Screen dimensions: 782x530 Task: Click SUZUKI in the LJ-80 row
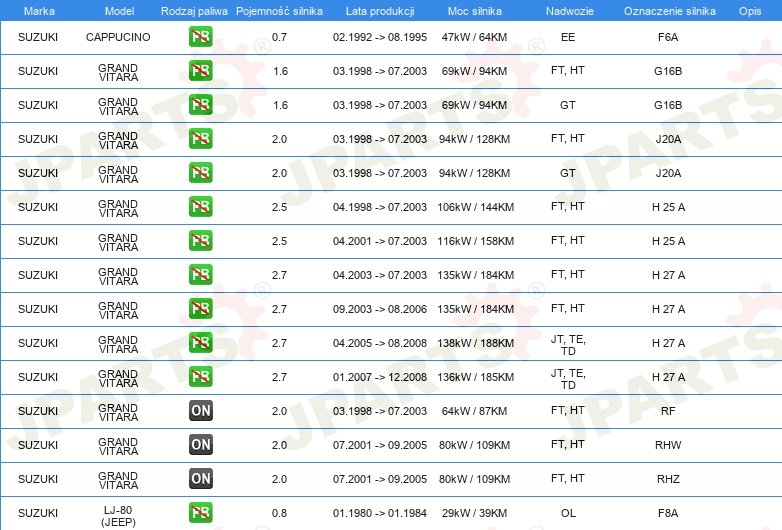pyautogui.click(x=38, y=513)
